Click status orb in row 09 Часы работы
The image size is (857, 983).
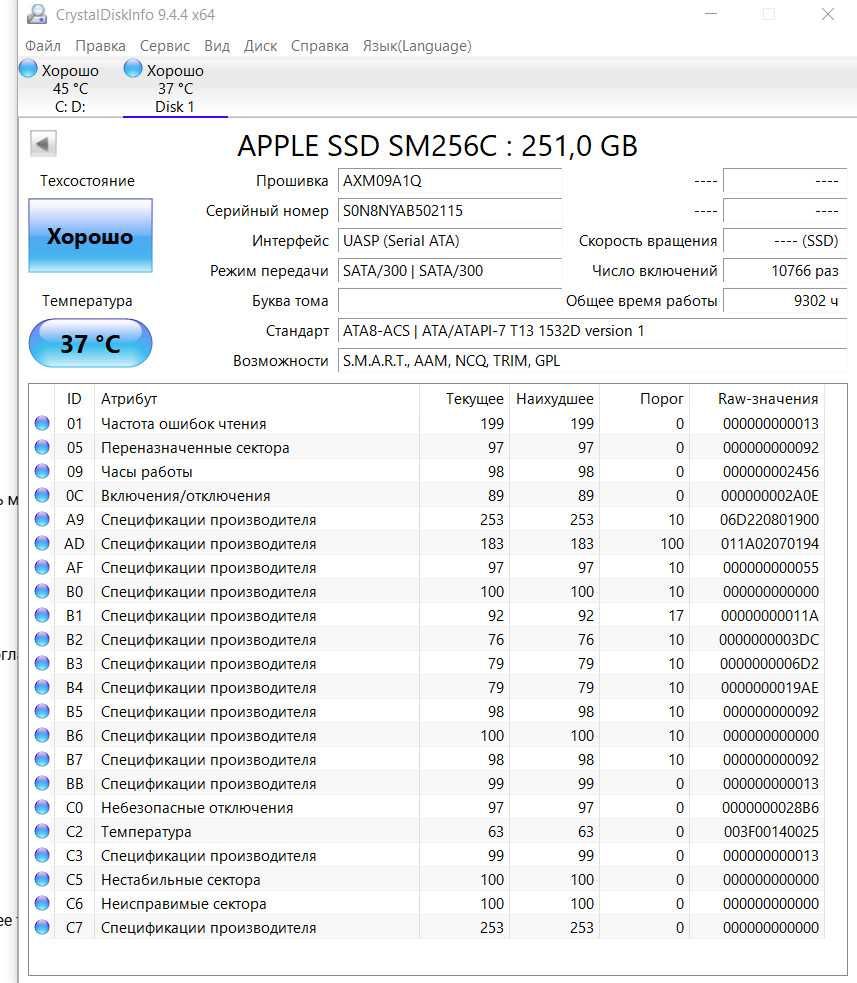click(42, 471)
